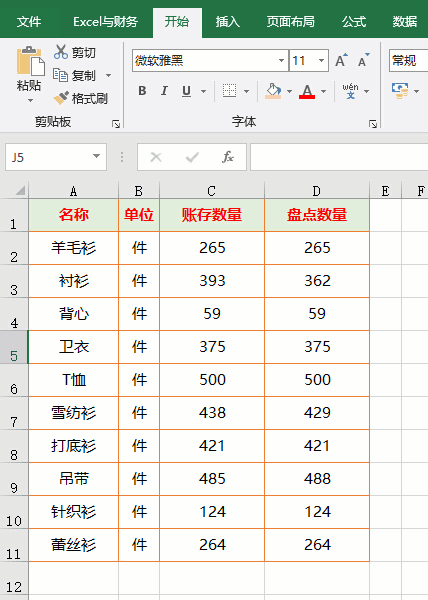Select cell with value 485
This screenshot has width=428, height=600.
point(212,479)
